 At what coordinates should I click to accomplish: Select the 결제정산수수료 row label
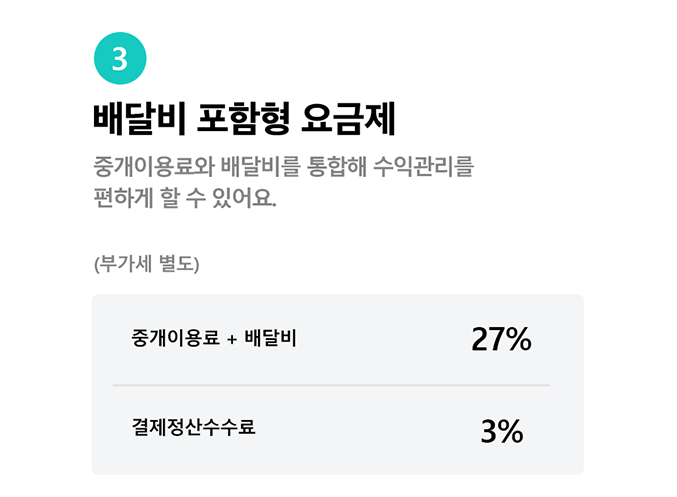click(x=193, y=427)
